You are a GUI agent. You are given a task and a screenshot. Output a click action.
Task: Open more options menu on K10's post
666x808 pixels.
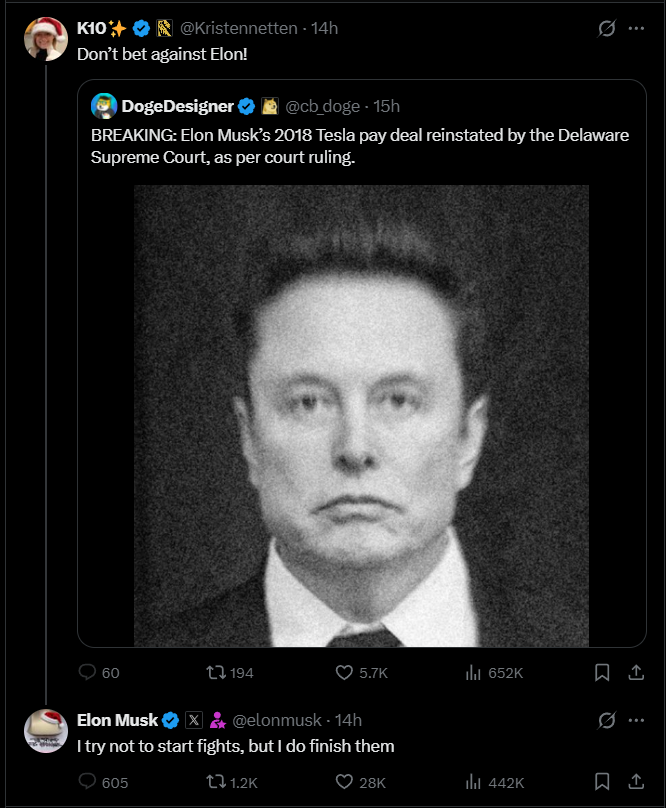[636, 28]
